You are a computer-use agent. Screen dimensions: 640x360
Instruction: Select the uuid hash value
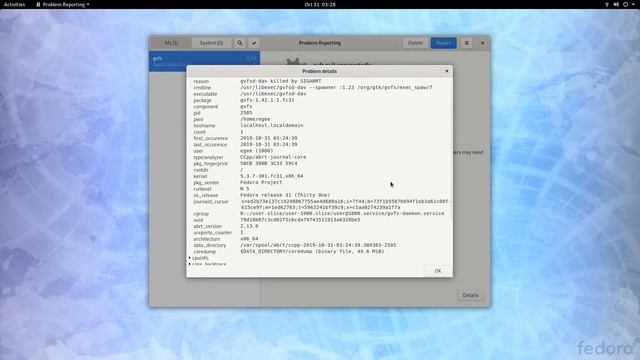(300, 220)
